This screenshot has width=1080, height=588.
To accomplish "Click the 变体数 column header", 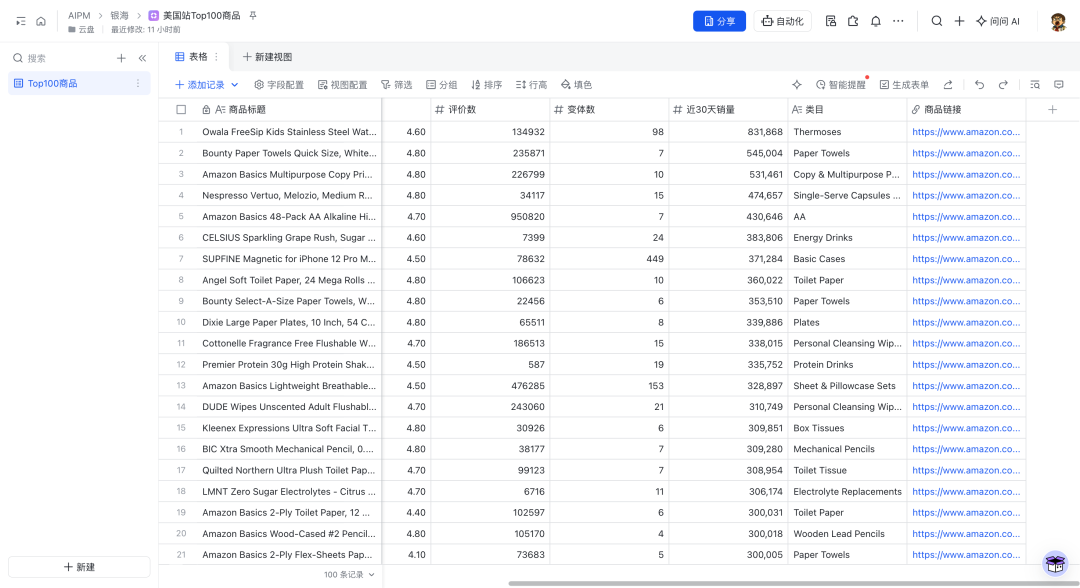I will pyautogui.click(x=609, y=109).
